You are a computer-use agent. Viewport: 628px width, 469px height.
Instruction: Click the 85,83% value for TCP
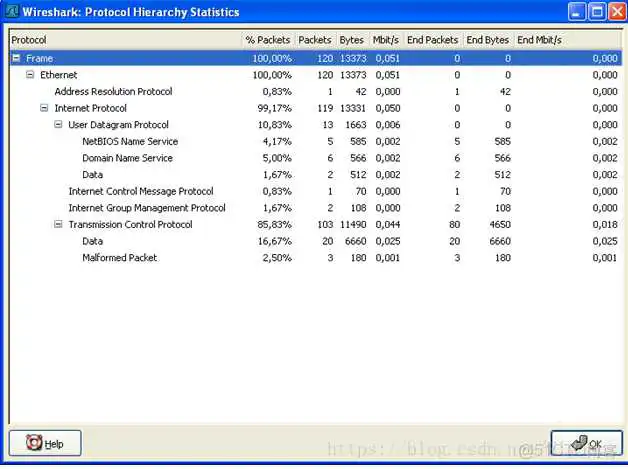coord(275,225)
